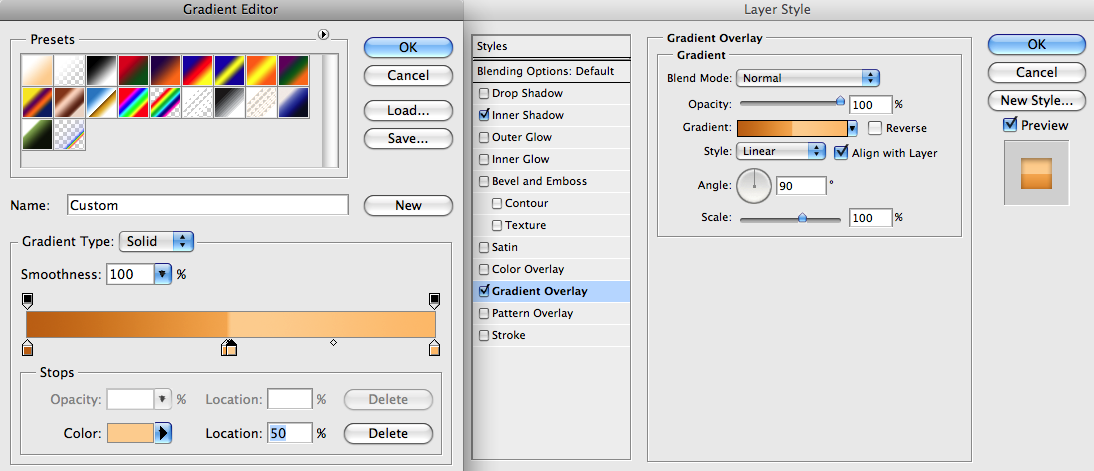Expand the Gradient Type Solid dropdown
This screenshot has height=471, width=1094.
[x=156, y=242]
